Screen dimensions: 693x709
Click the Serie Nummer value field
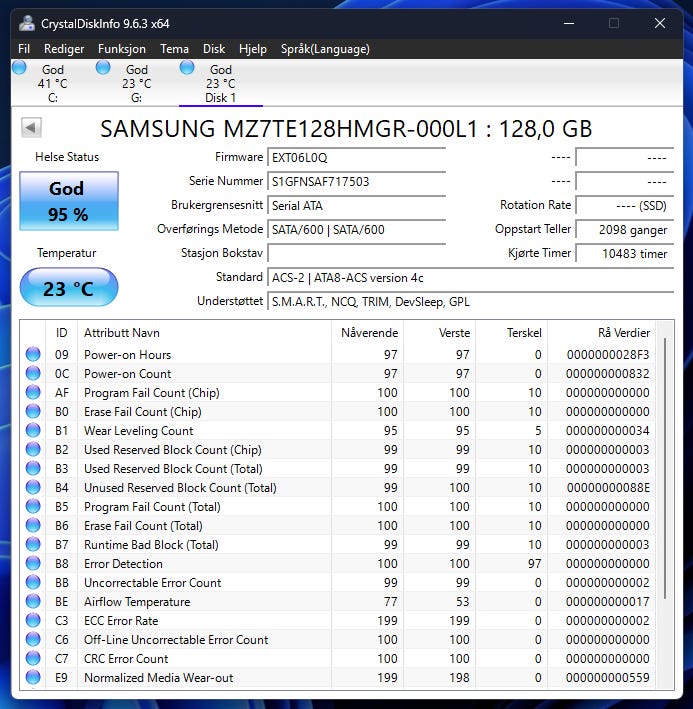(x=356, y=181)
